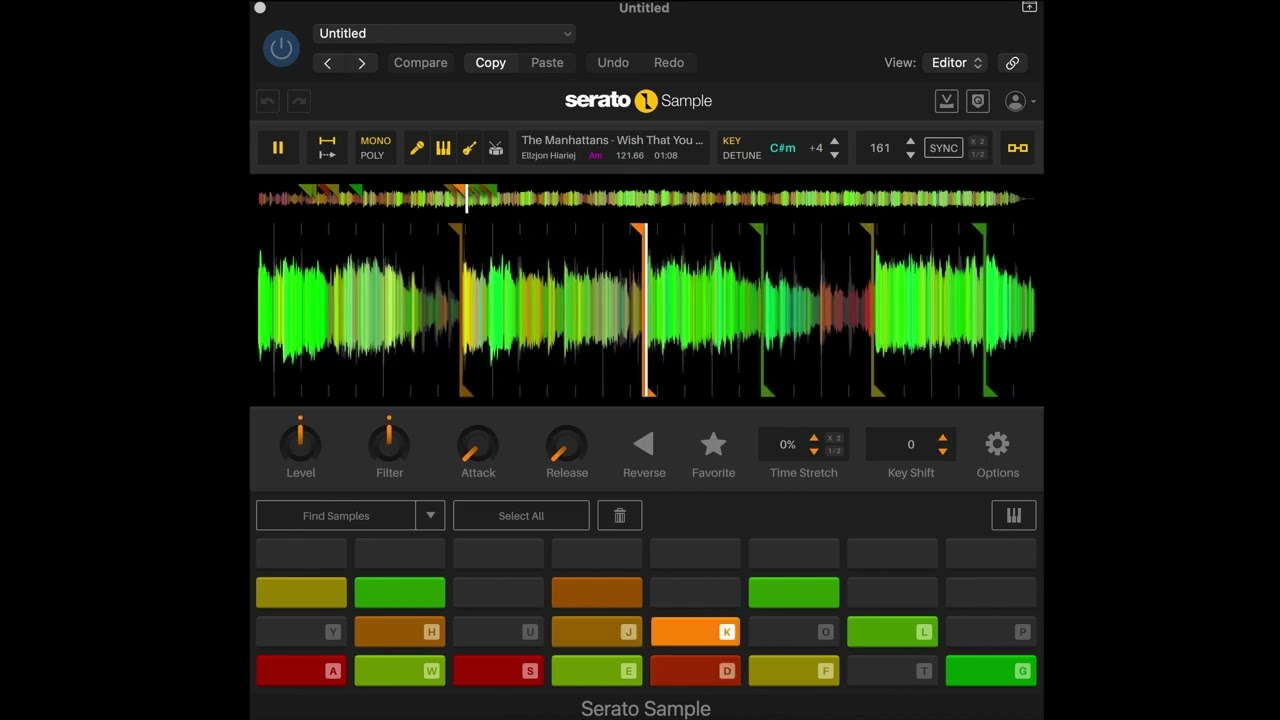Screen dimensions: 1280x720
Task: Click Compare in the plugin header
Action: click(x=420, y=62)
